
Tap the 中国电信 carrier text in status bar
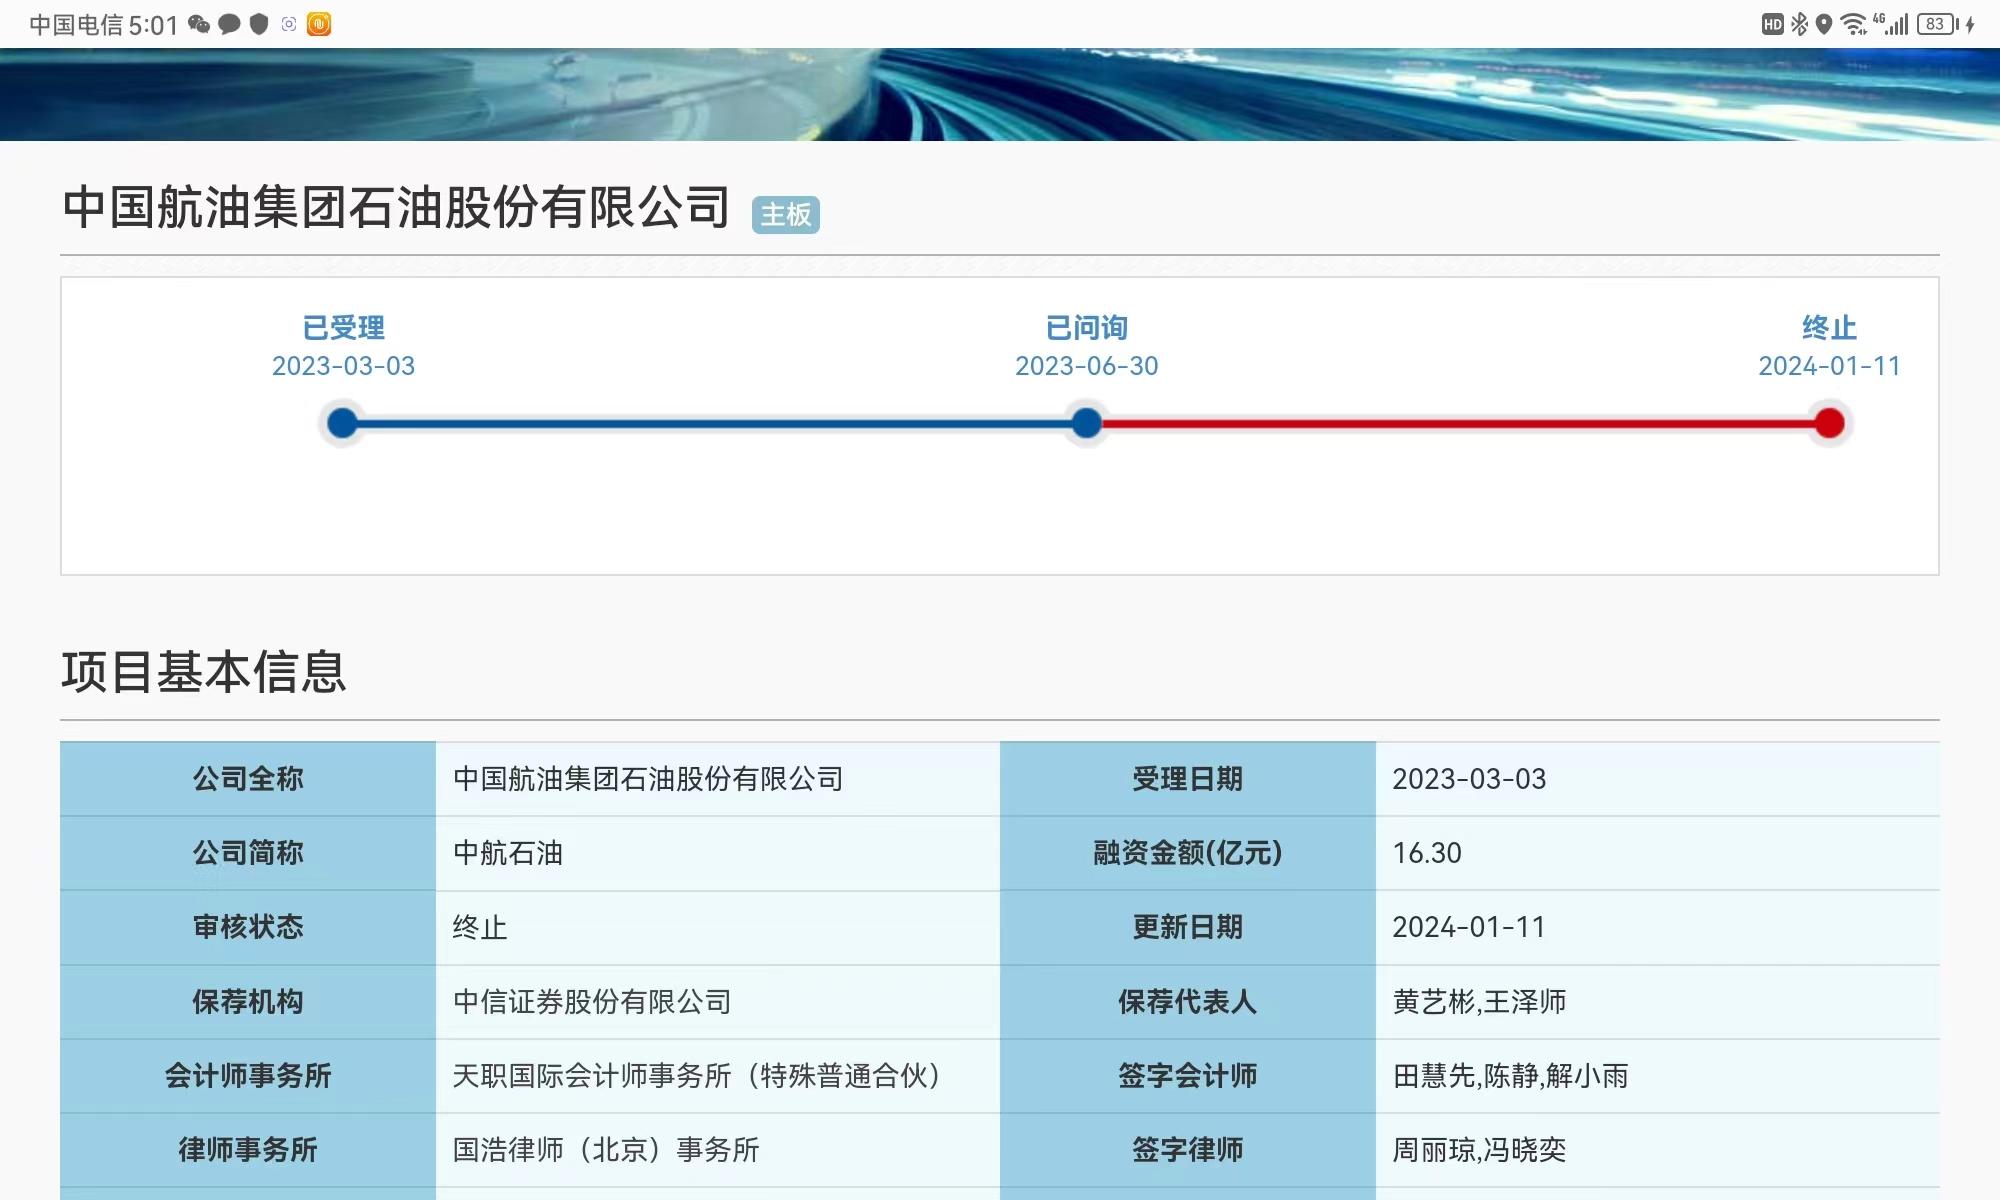coord(76,25)
